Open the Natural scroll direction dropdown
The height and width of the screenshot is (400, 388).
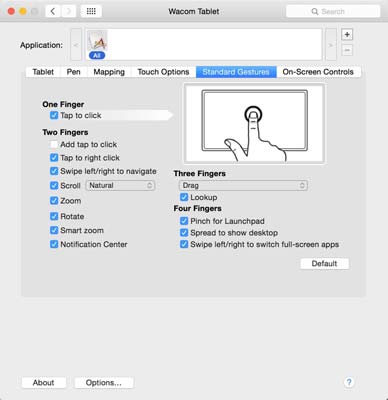120,185
